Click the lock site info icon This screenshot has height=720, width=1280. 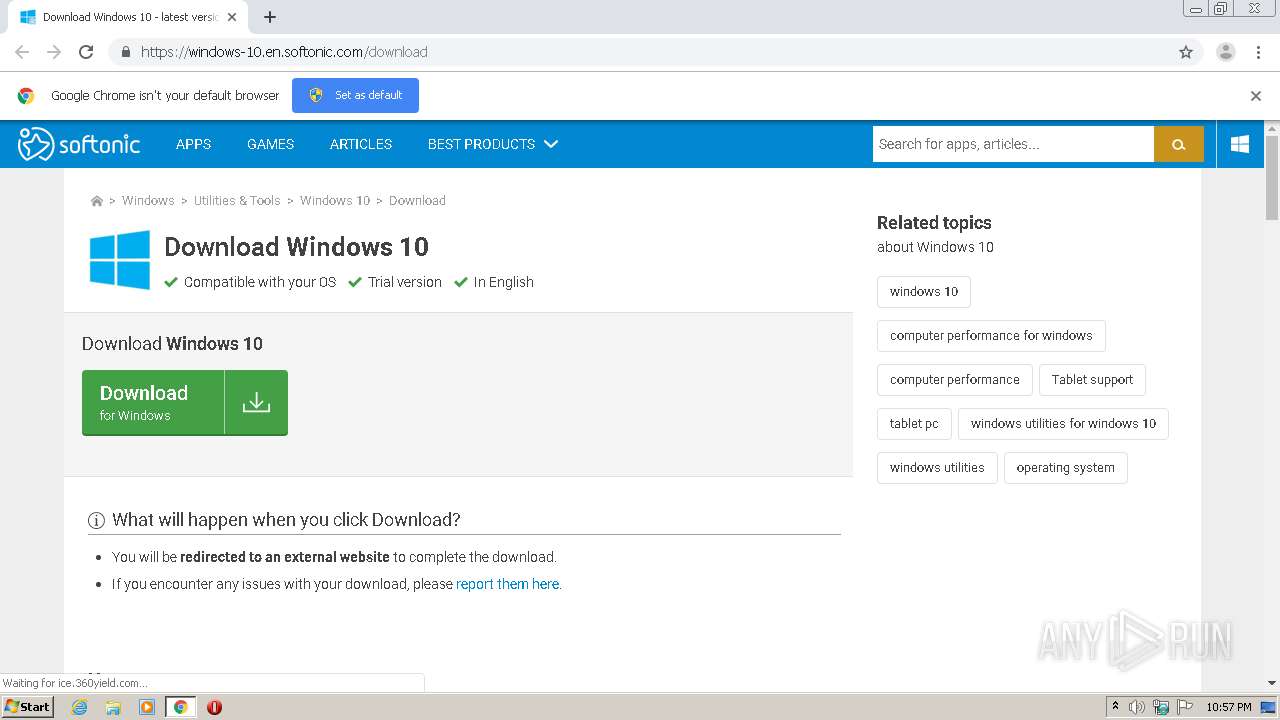point(125,52)
